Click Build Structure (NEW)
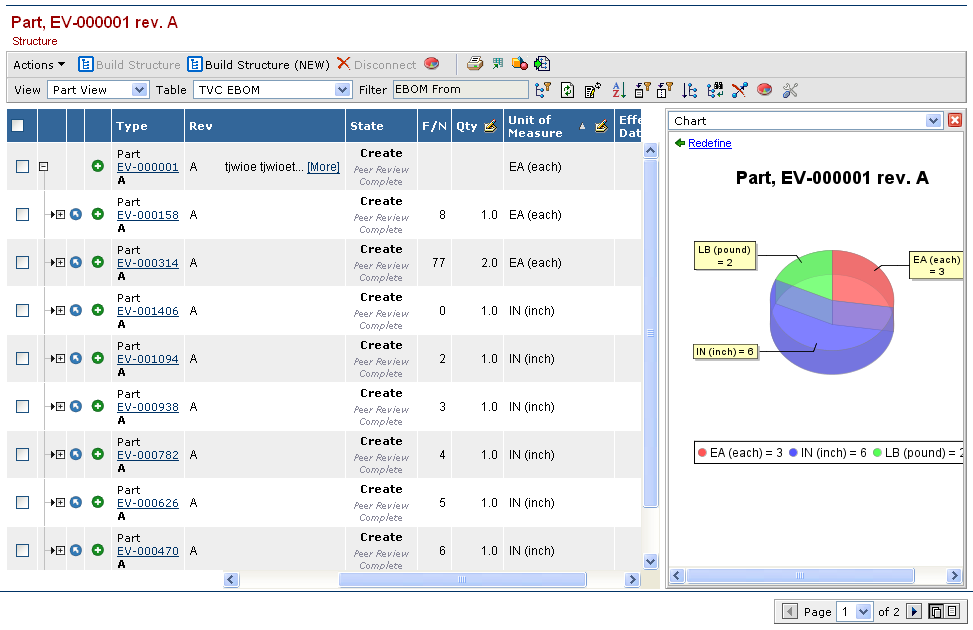The image size is (973, 630). pyautogui.click(x=258, y=64)
